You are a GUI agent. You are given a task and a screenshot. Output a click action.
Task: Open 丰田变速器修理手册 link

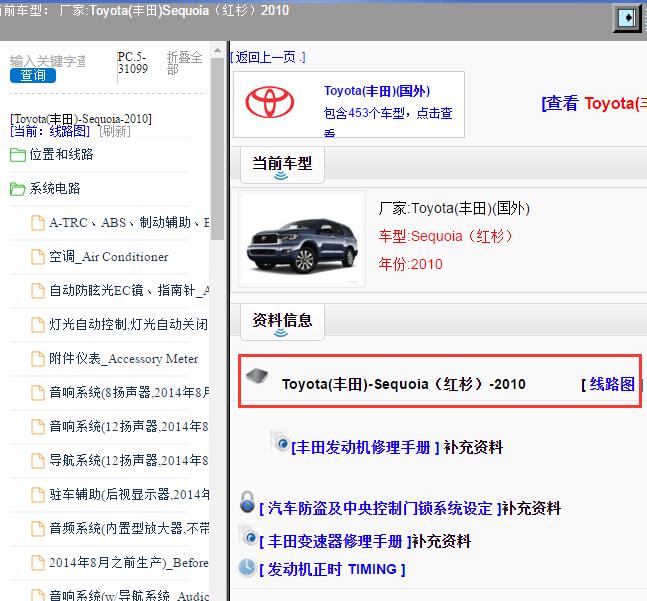pyautogui.click(x=335, y=541)
